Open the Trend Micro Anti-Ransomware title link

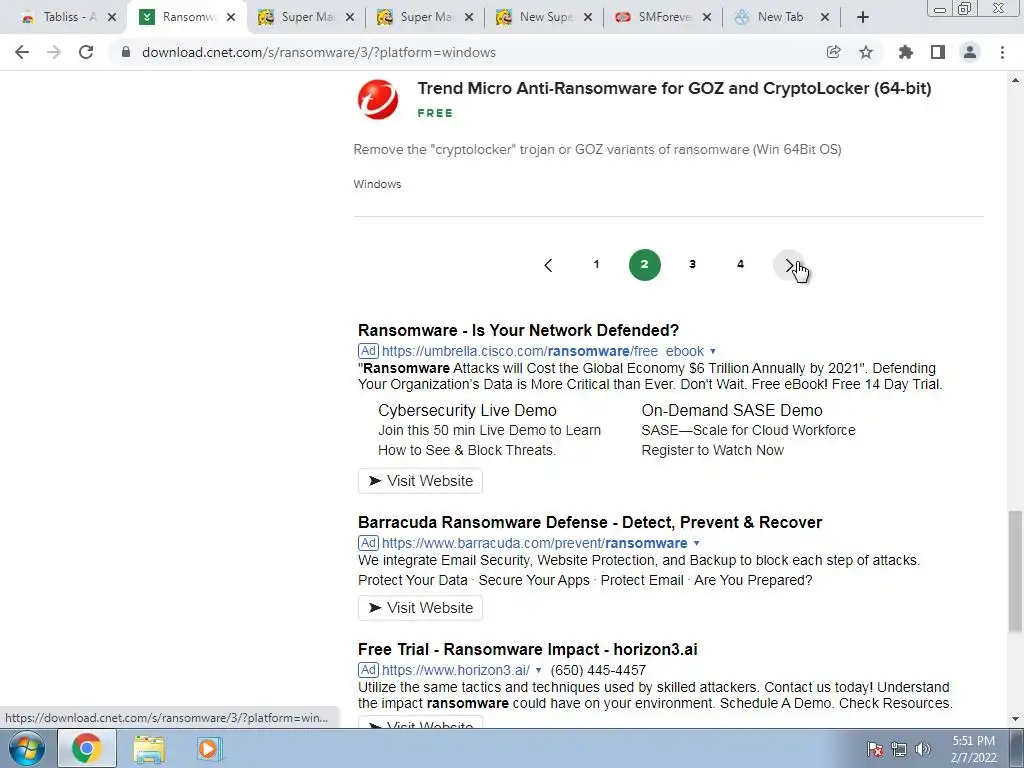pos(674,89)
